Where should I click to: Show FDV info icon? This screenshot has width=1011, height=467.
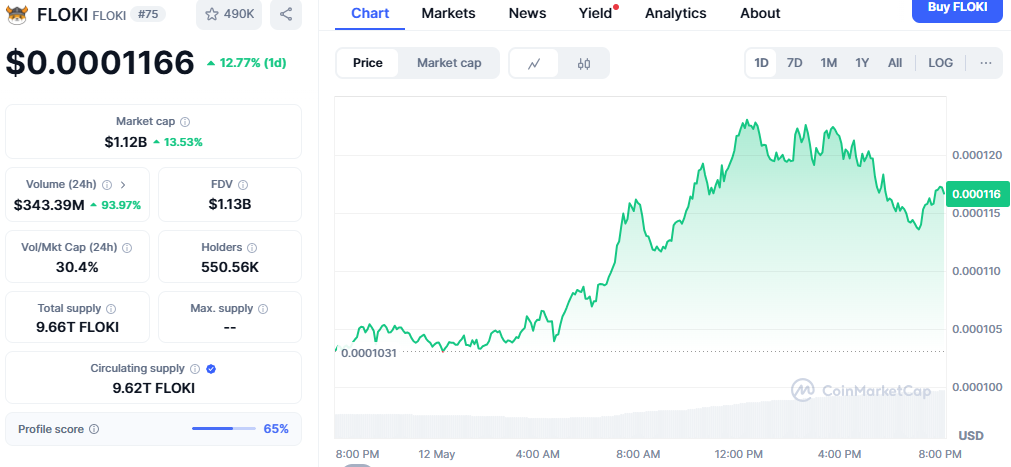click(242, 184)
